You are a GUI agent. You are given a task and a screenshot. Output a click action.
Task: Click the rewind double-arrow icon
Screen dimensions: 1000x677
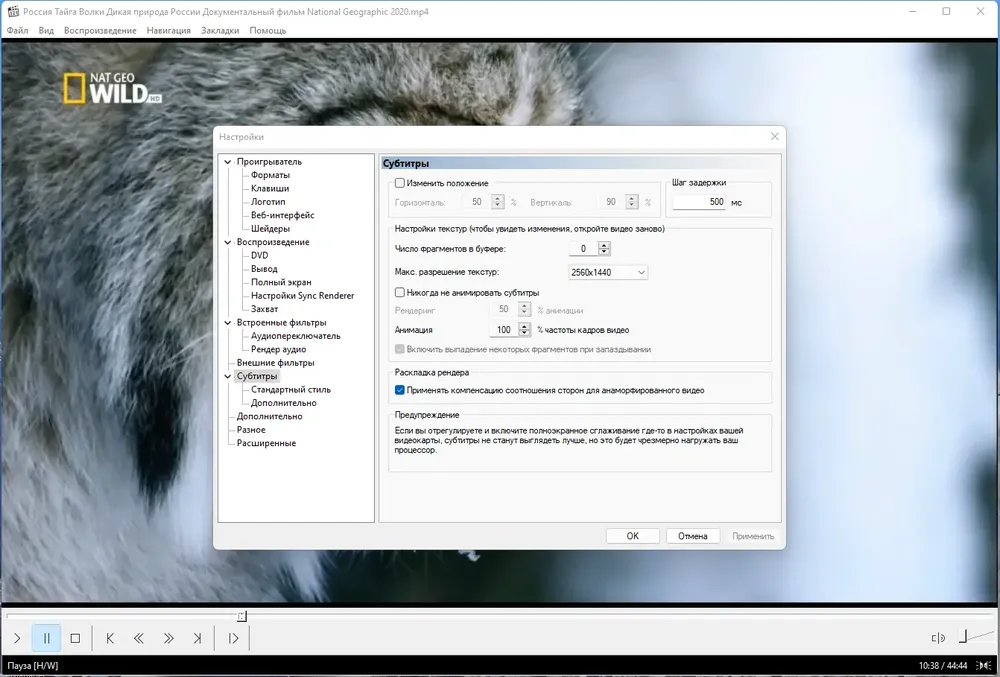[138, 638]
